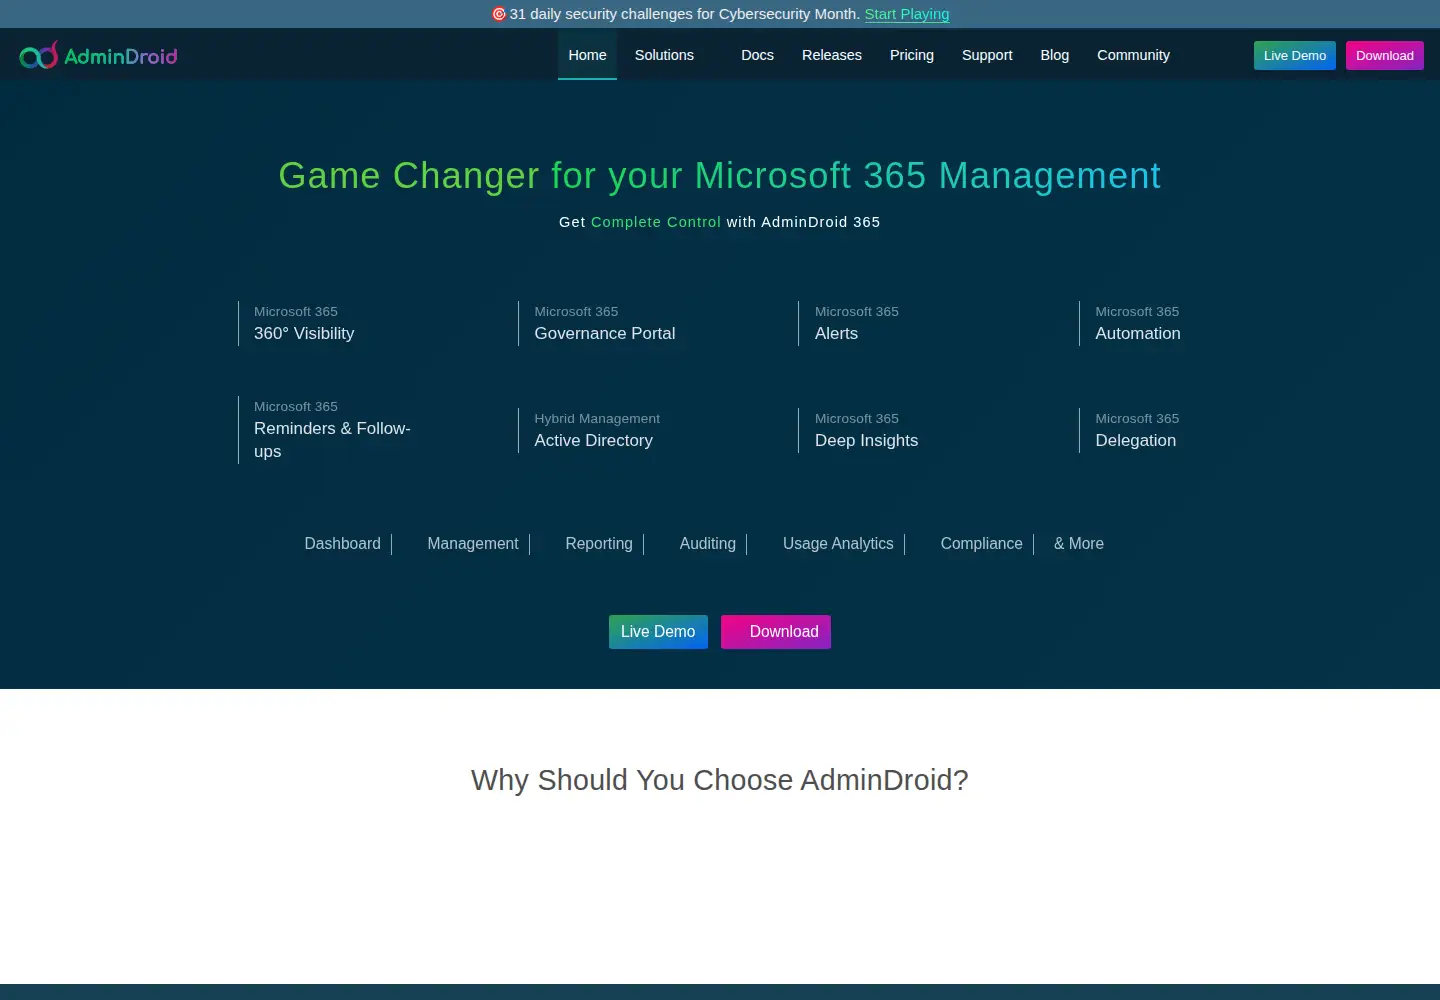Go to Releases page

point(831,55)
